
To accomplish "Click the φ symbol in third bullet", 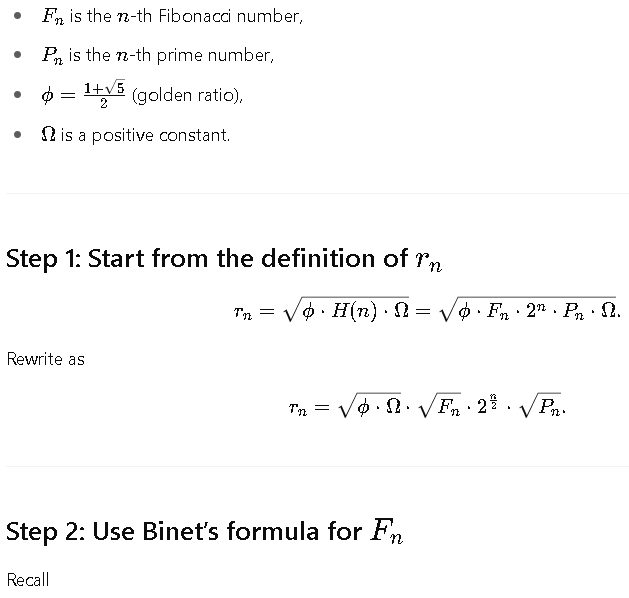I will pos(47,96).
